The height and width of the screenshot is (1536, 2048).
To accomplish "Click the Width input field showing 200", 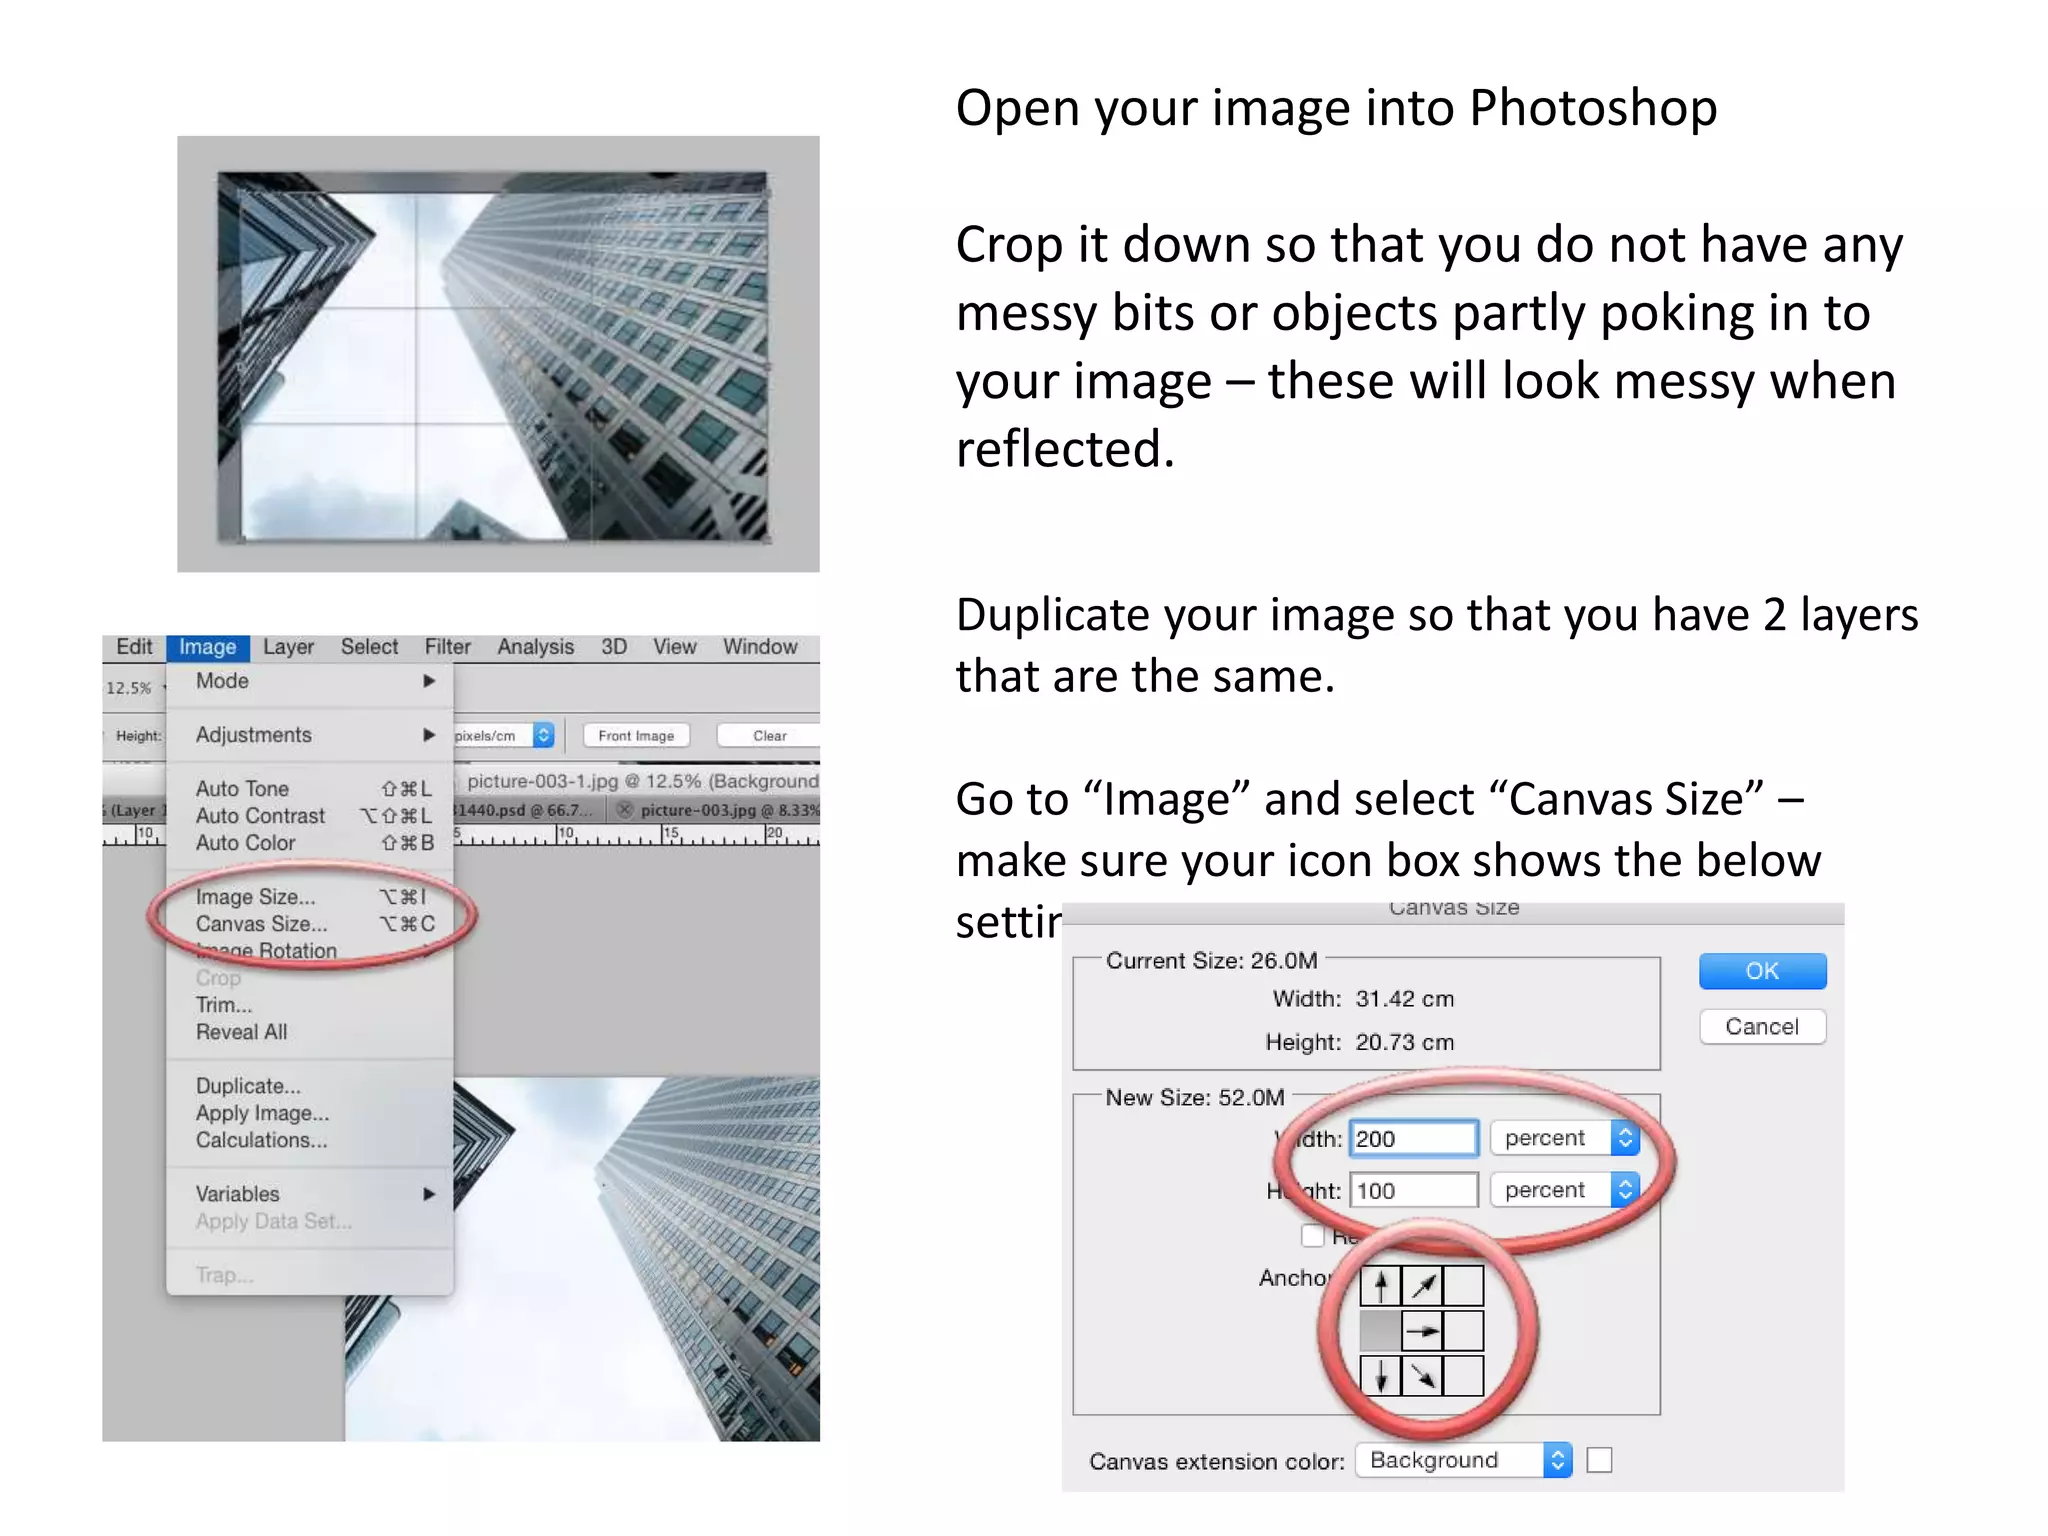I will coord(1412,1138).
